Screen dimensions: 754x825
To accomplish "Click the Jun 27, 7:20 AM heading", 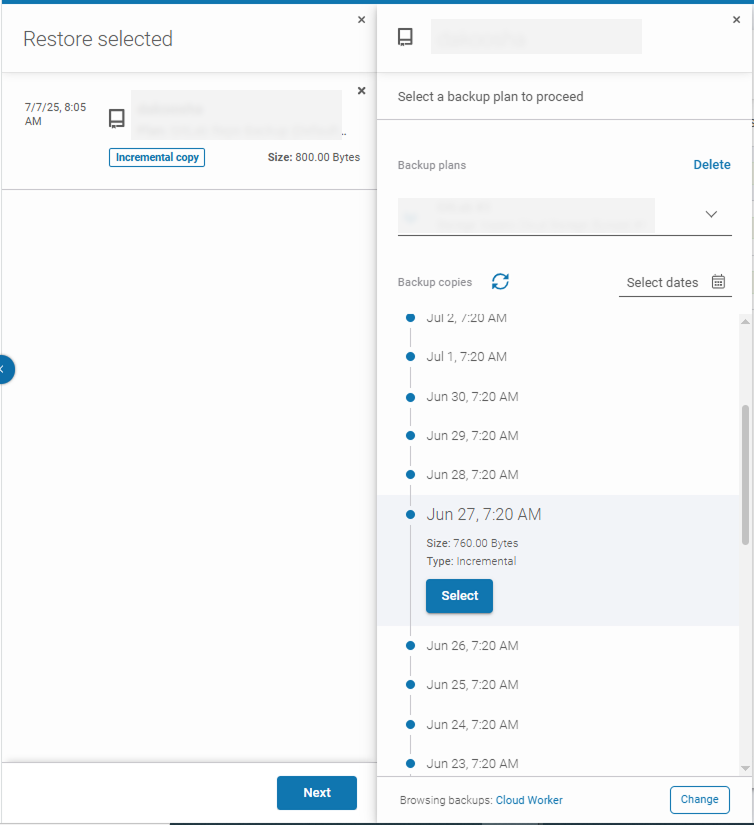I will click(x=484, y=514).
